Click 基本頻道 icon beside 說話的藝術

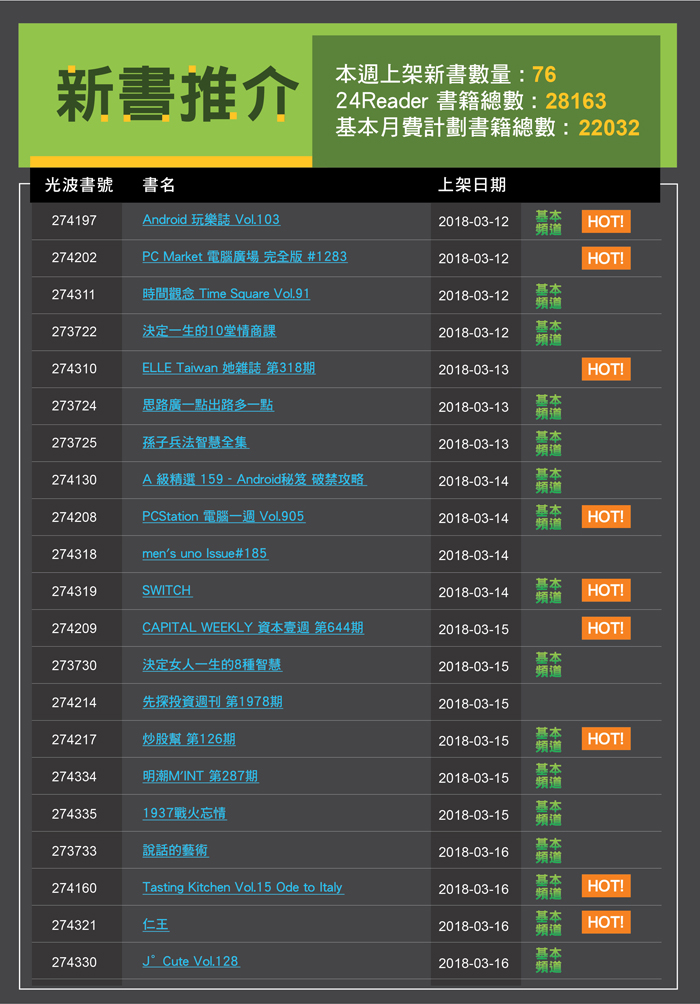pos(548,850)
